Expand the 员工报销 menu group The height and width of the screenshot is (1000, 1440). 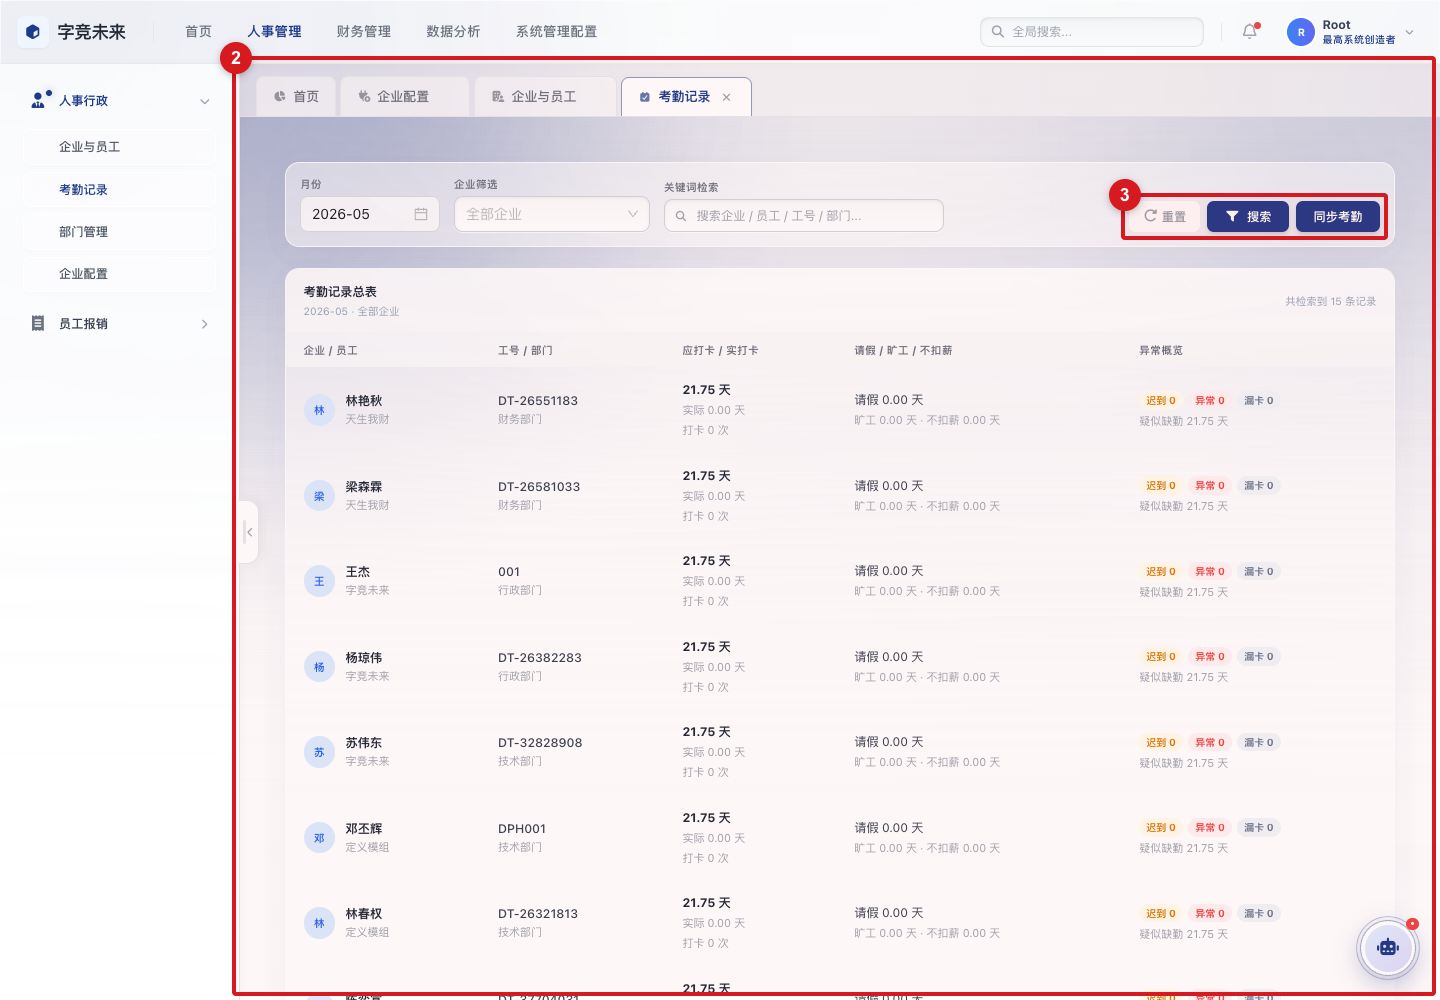click(204, 324)
